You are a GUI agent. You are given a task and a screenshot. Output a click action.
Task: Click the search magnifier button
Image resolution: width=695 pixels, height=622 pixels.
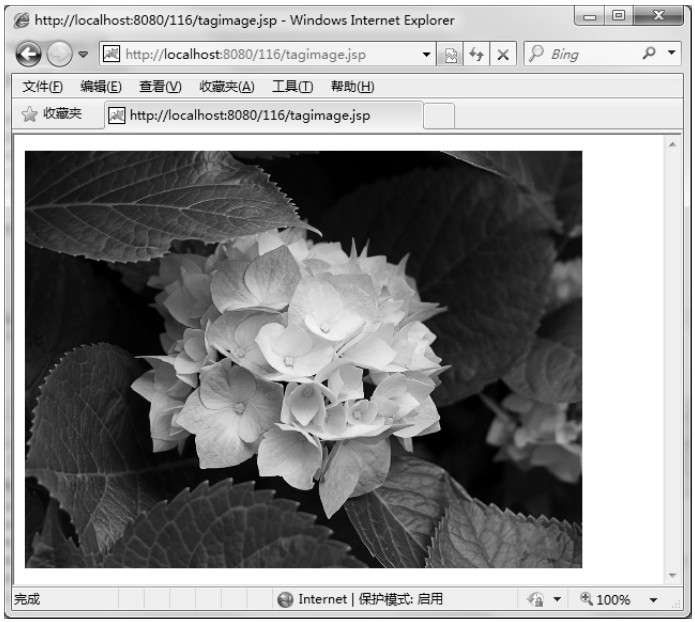pos(649,53)
